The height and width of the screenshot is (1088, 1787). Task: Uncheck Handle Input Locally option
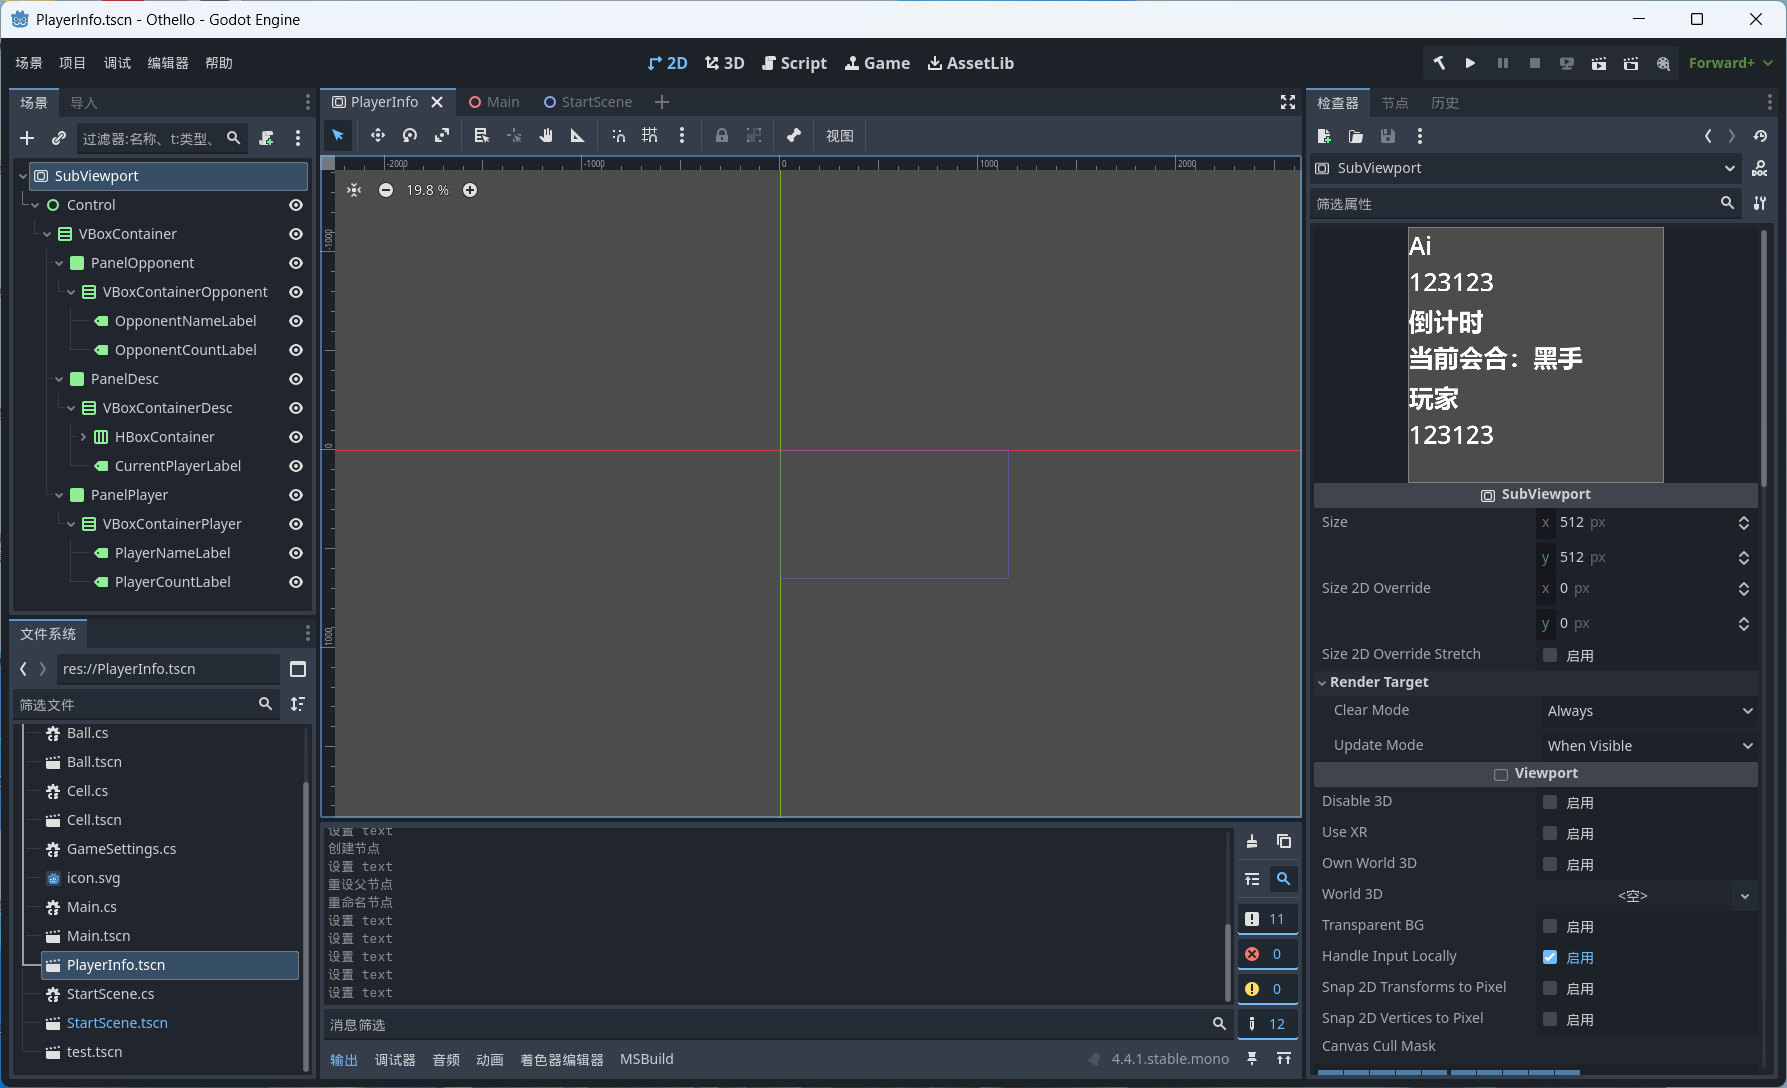click(1550, 957)
